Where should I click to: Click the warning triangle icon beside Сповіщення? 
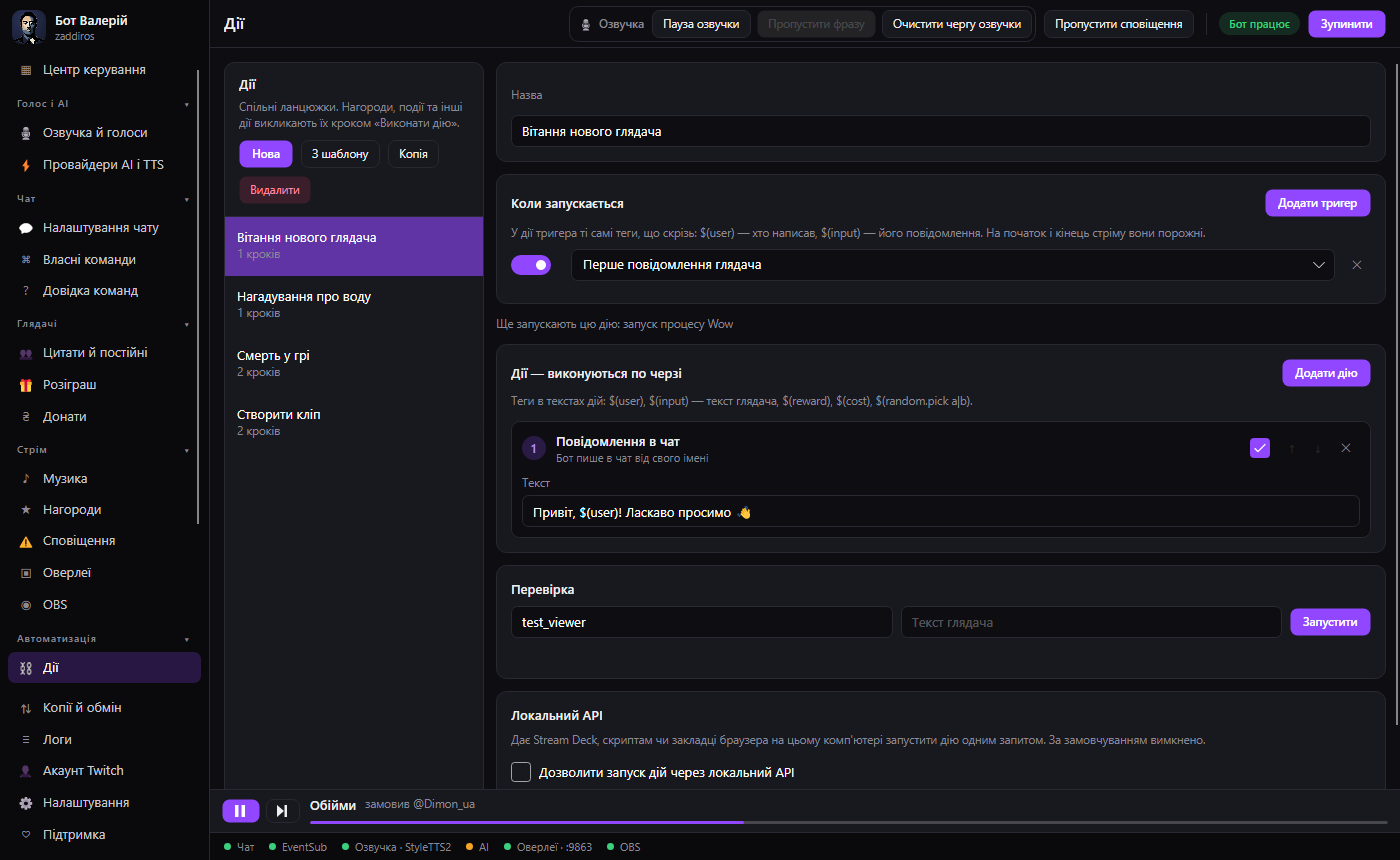point(26,541)
